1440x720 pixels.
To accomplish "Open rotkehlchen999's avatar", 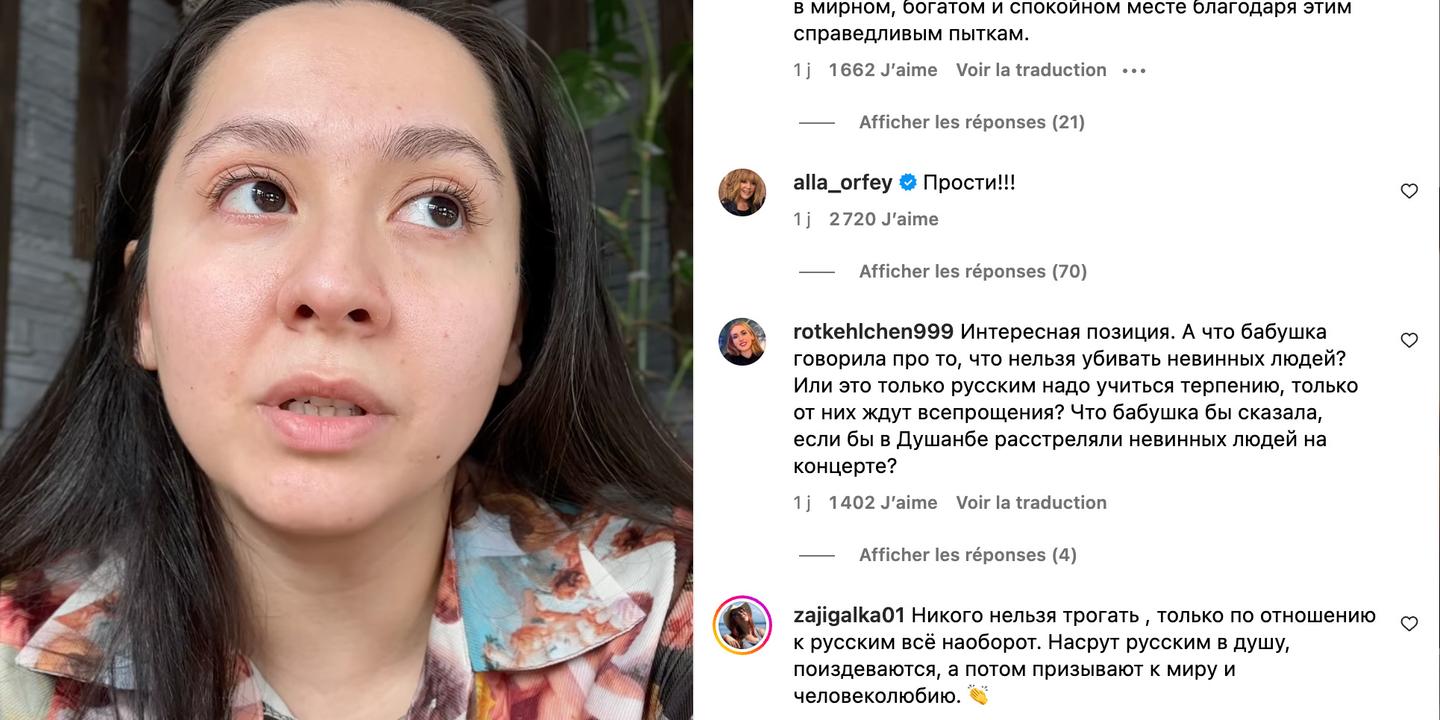I will click(742, 342).
